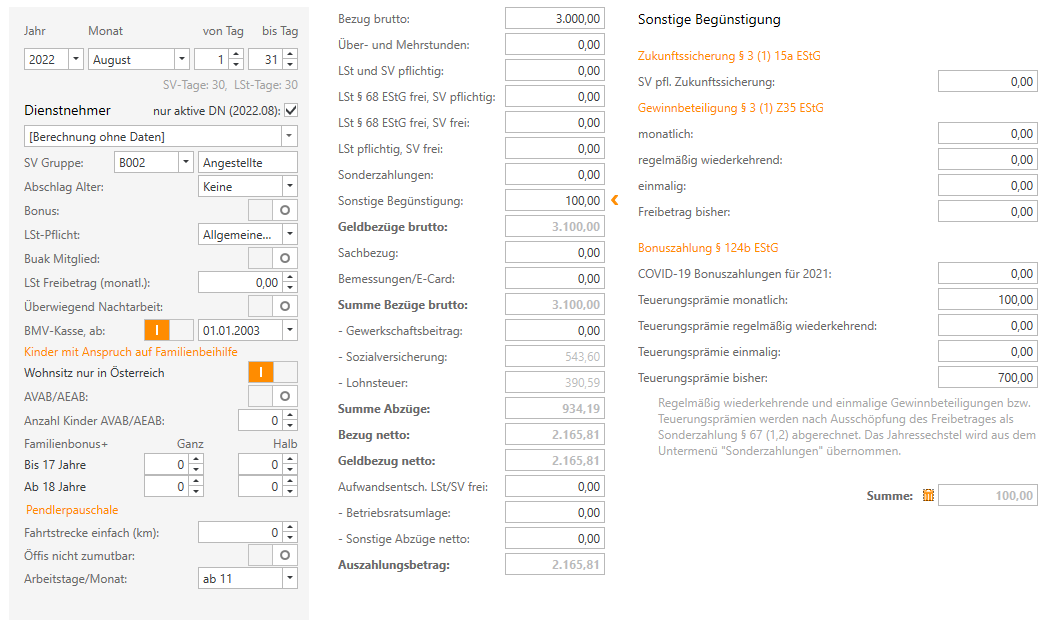The height and width of the screenshot is (629, 1049).
Task: Click the Über- und Mehrstunden field
Action: [555, 45]
